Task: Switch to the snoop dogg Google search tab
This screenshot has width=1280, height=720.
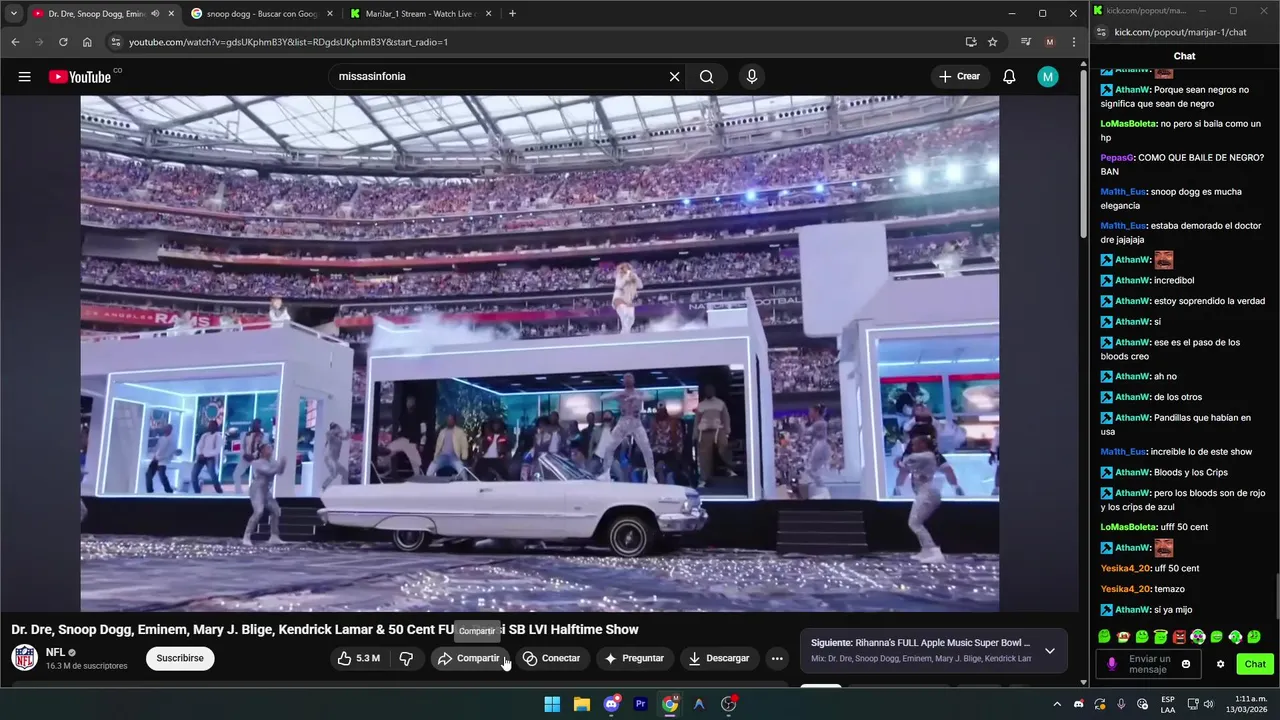Action: click(x=262, y=14)
